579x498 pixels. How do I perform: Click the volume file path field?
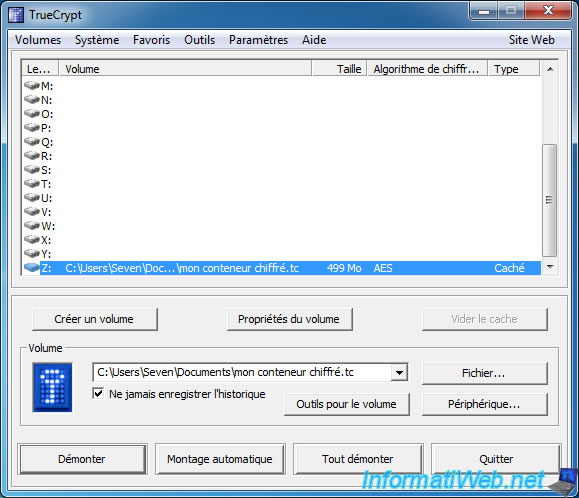[x=243, y=372]
